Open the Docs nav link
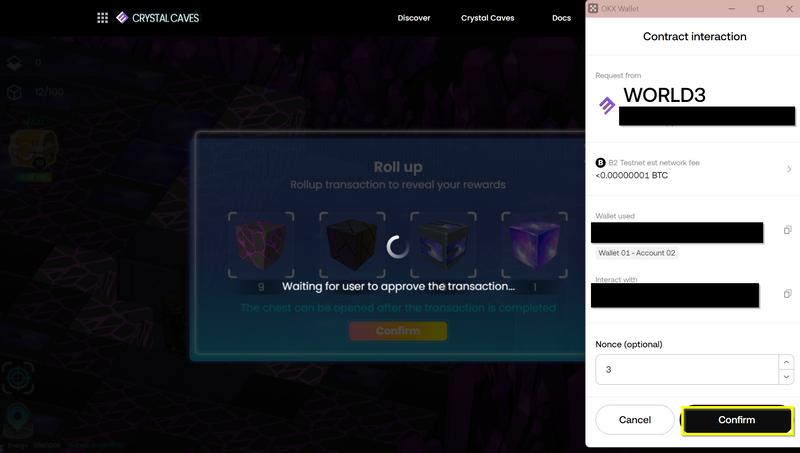The image size is (800, 453). (561, 18)
